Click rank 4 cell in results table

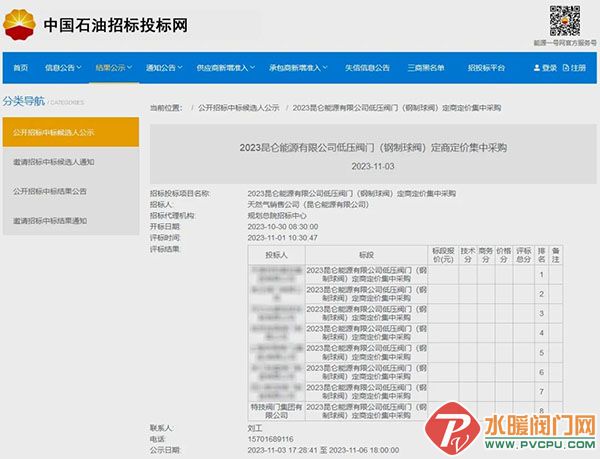point(541,333)
